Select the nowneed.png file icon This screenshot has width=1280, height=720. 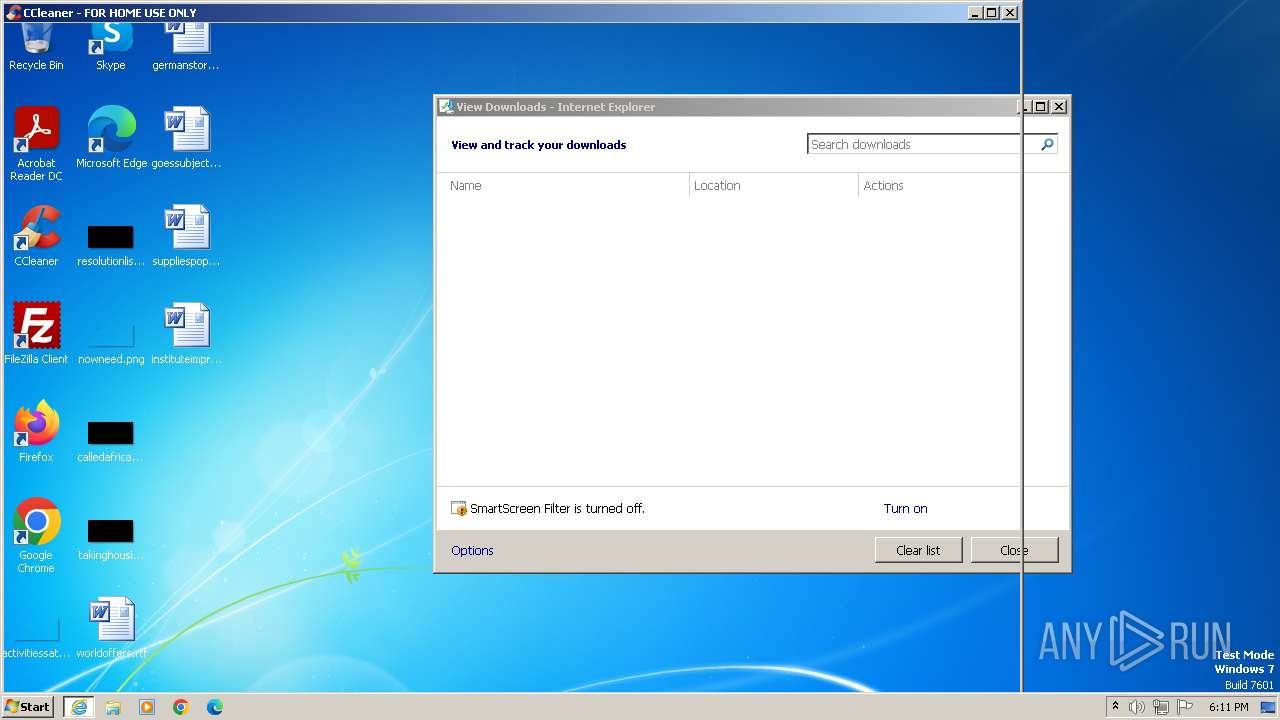(111, 341)
